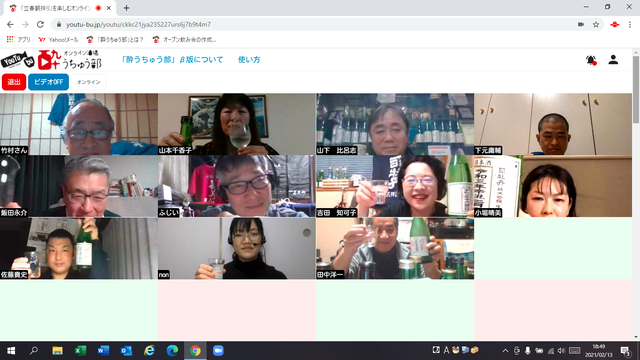Screen dimensions: 640x360
Task: Open File Explorer from the taskbar
Action: (57, 351)
